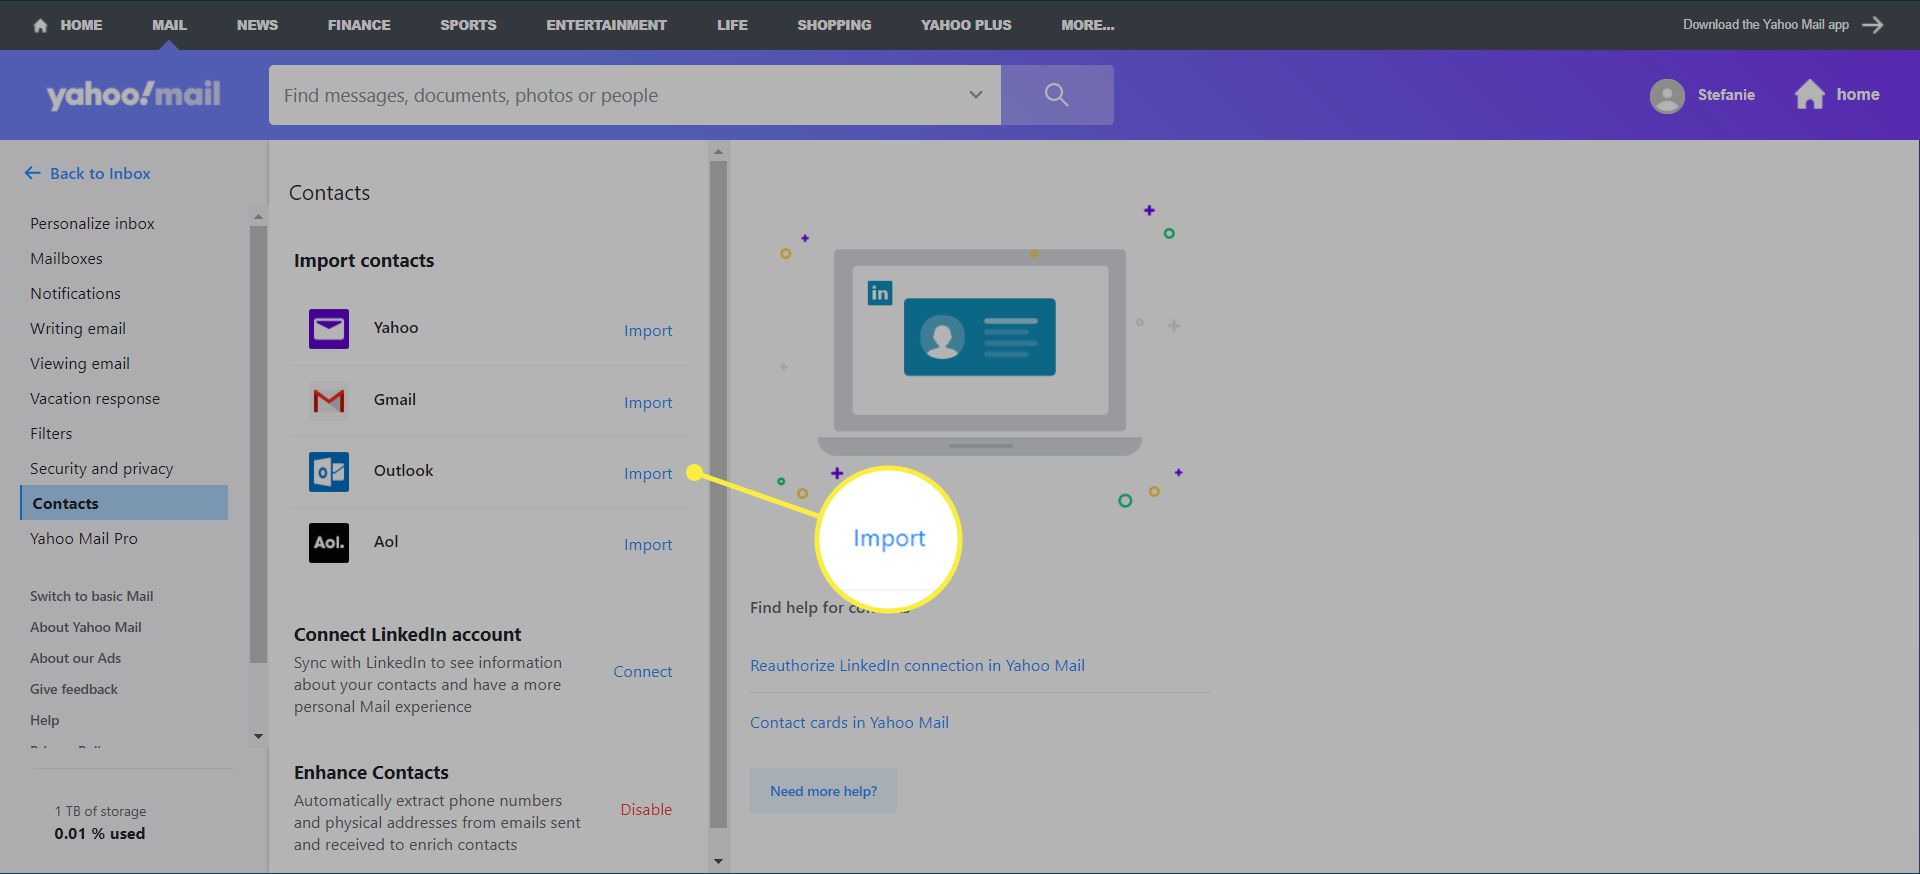
Task: Open the SPORTS tab
Action: 468,25
